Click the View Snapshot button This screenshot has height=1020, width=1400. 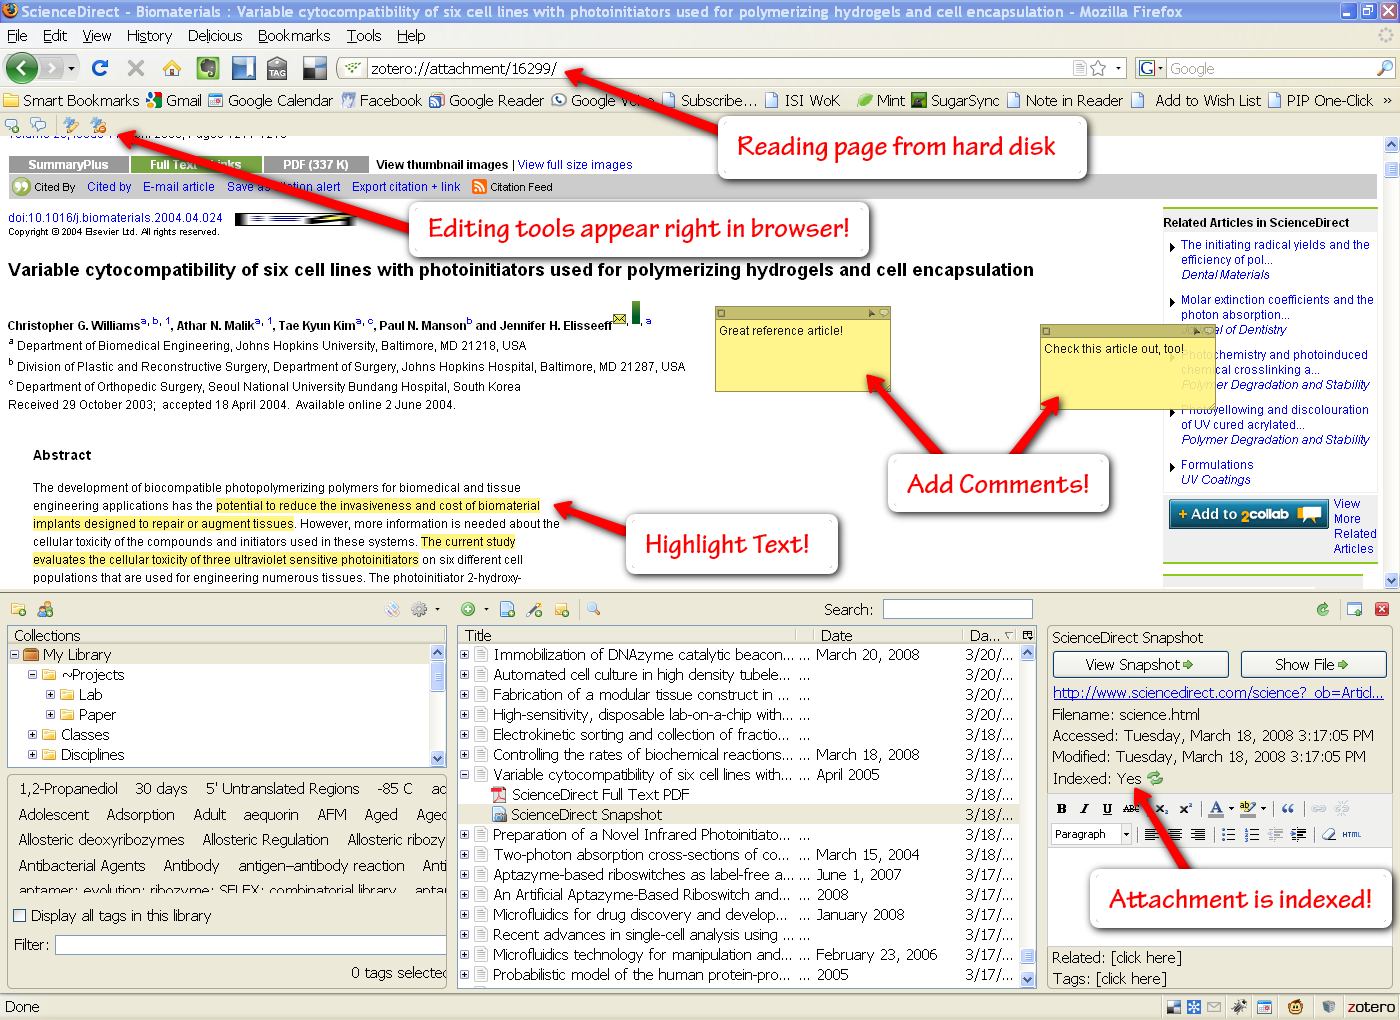click(1140, 664)
